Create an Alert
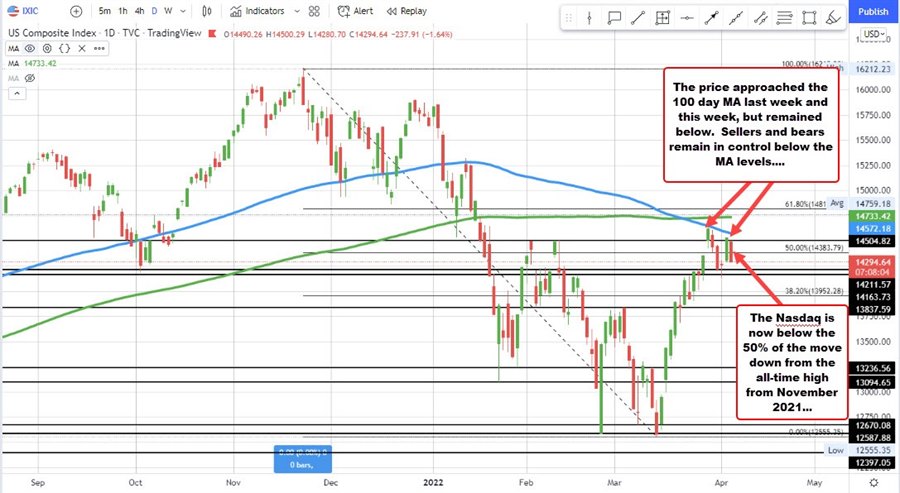This screenshot has height=493, width=900. pyautogui.click(x=355, y=11)
